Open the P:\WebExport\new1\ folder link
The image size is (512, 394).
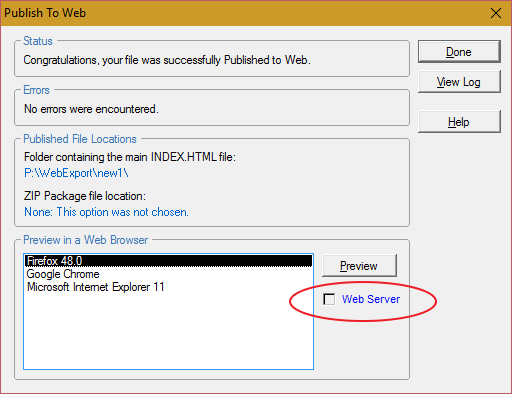[x=76, y=173]
